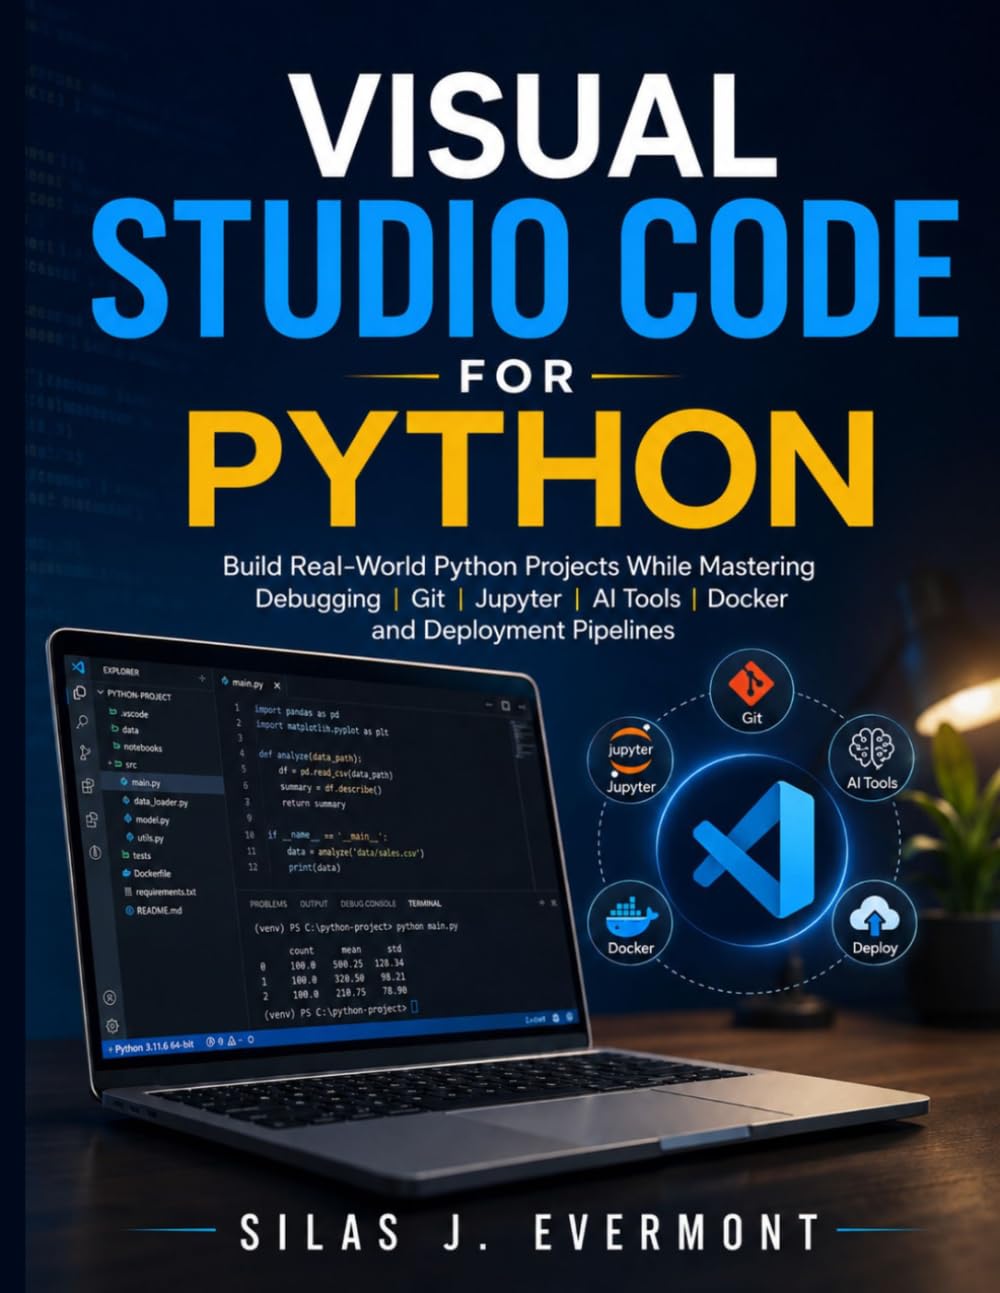Click the error count icon in the status bar
This screenshot has width=1000, height=1293.
click(x=211, y=1041)
